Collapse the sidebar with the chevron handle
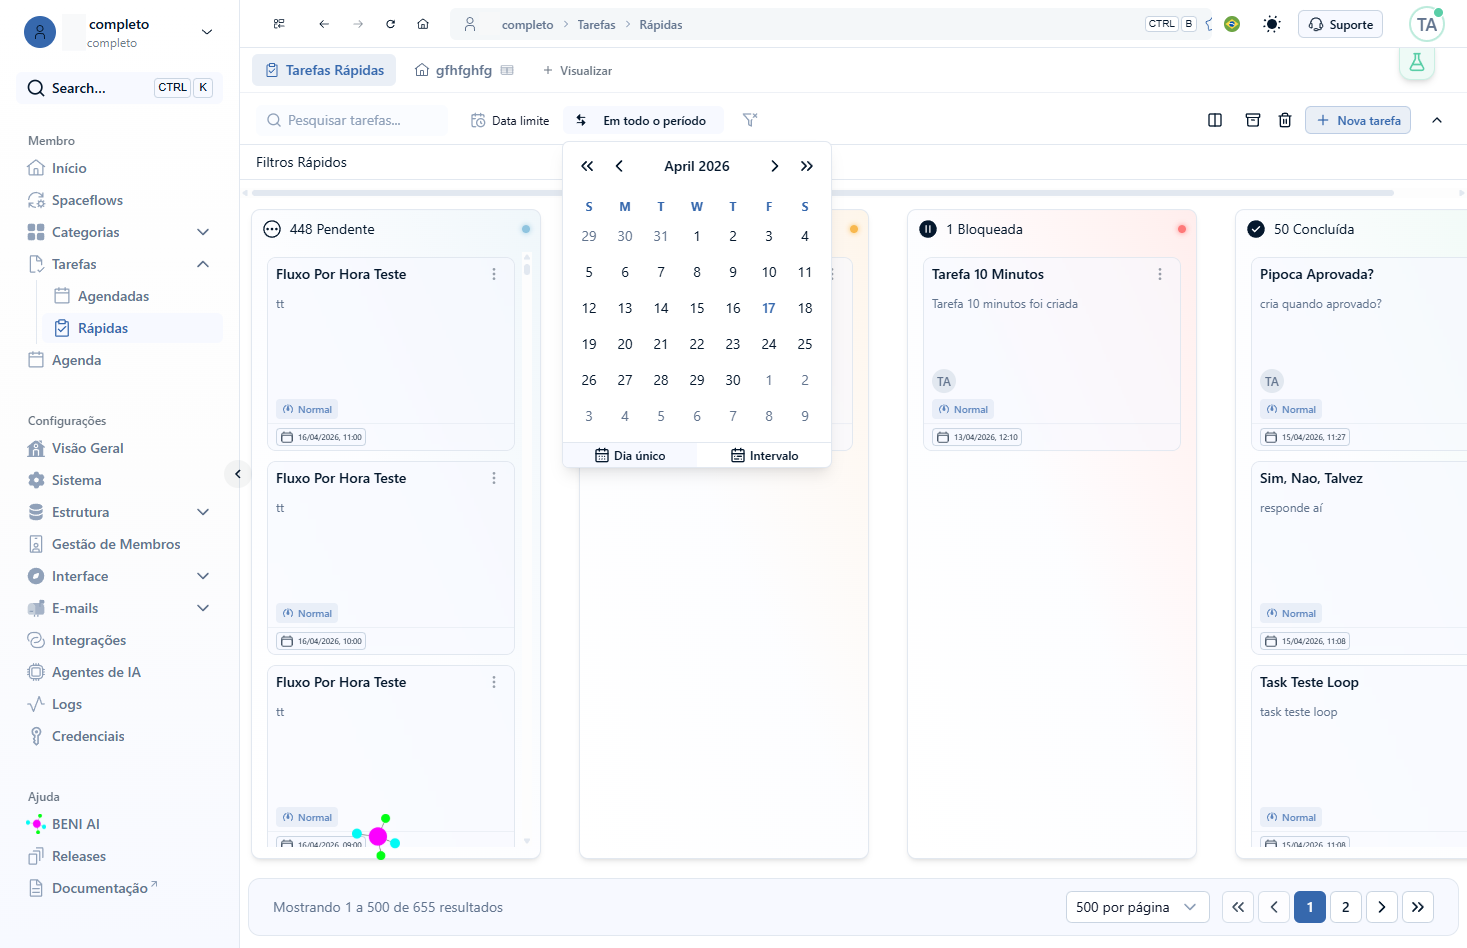 [x=238, y=474]
